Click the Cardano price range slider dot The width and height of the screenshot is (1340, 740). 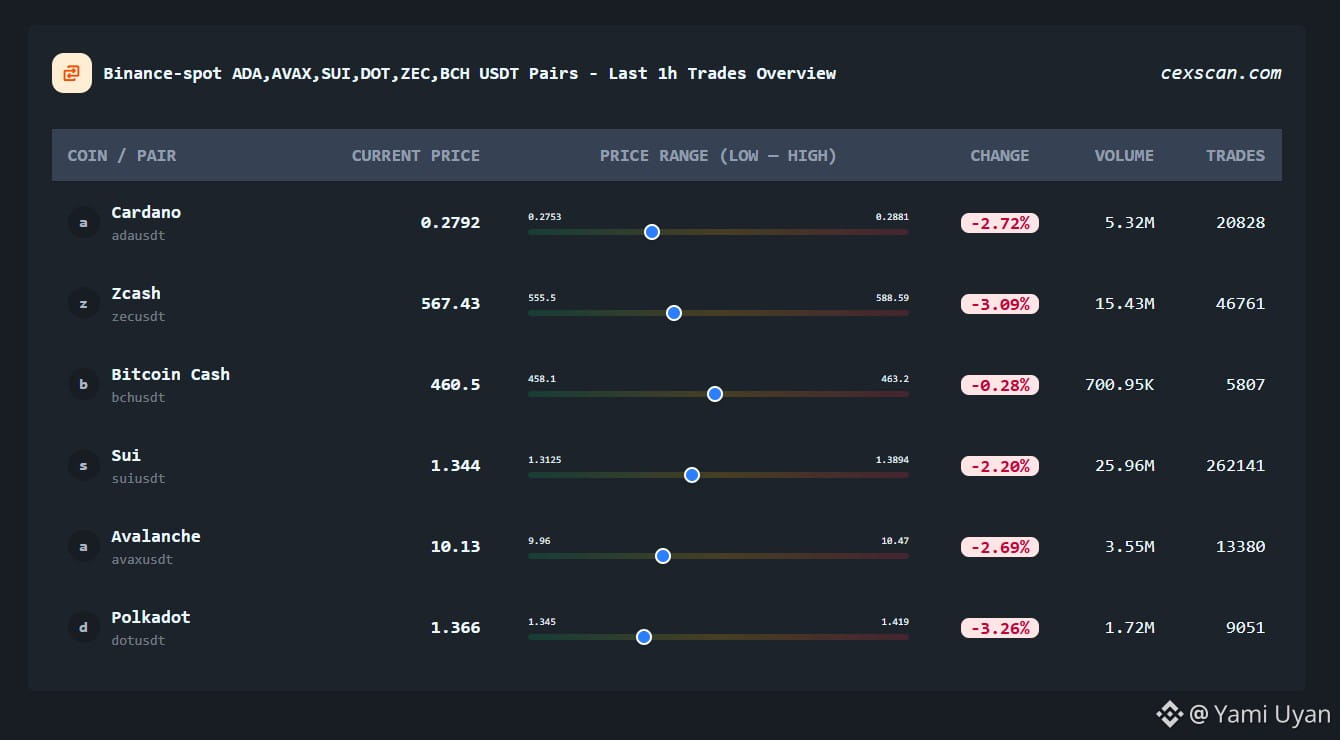(652, 232)
